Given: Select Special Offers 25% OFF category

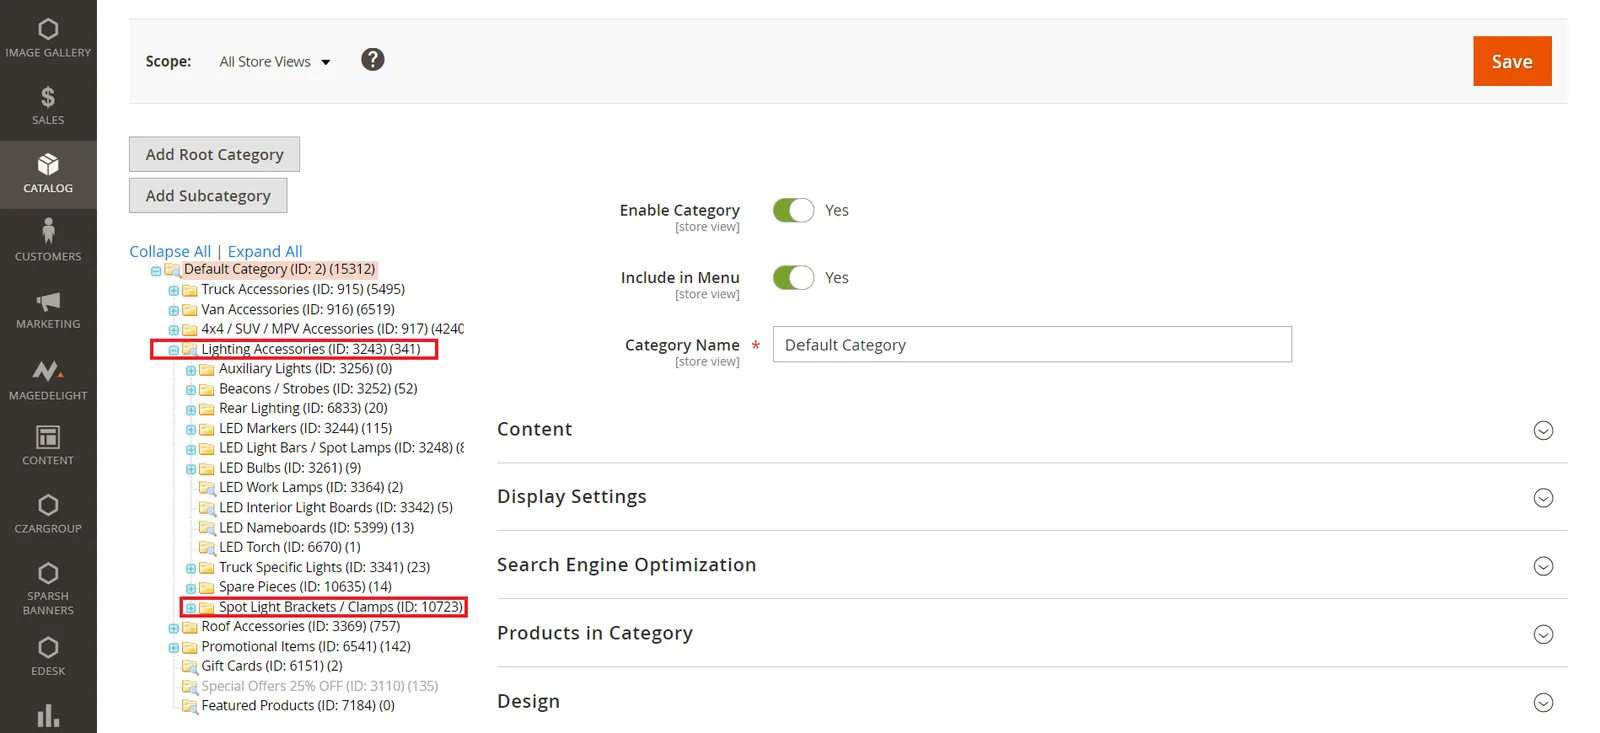Looking at the screenshot, I should 320,686.
